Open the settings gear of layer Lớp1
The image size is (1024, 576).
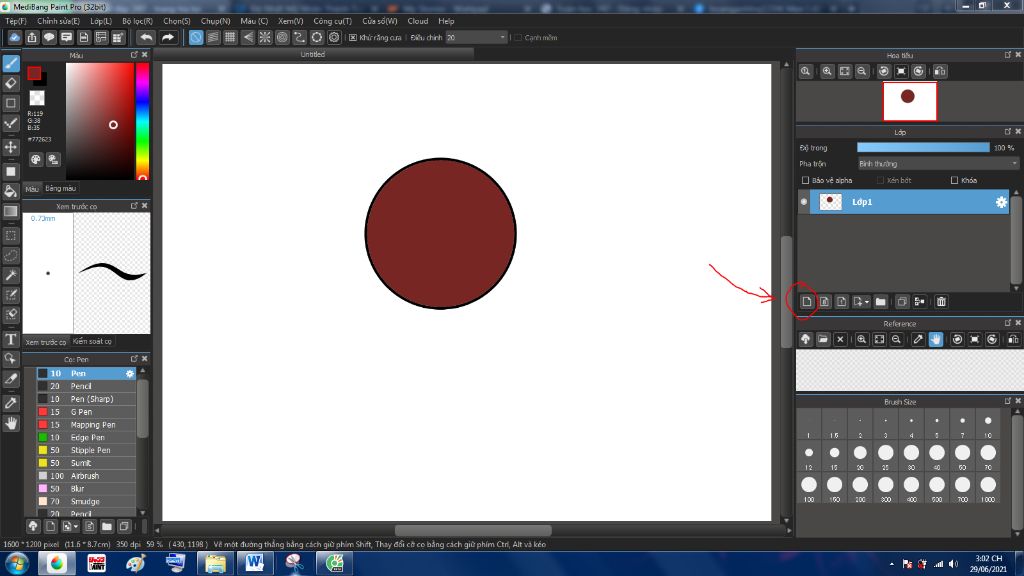1001,202
